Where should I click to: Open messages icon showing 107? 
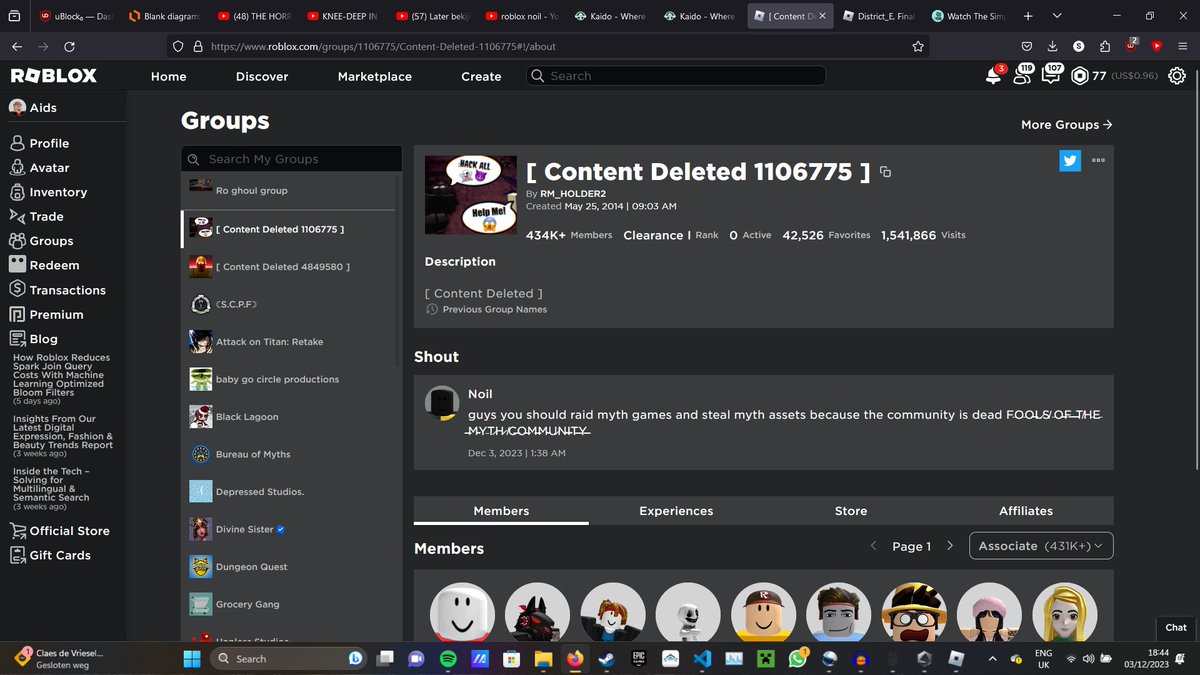[1051, 76]
